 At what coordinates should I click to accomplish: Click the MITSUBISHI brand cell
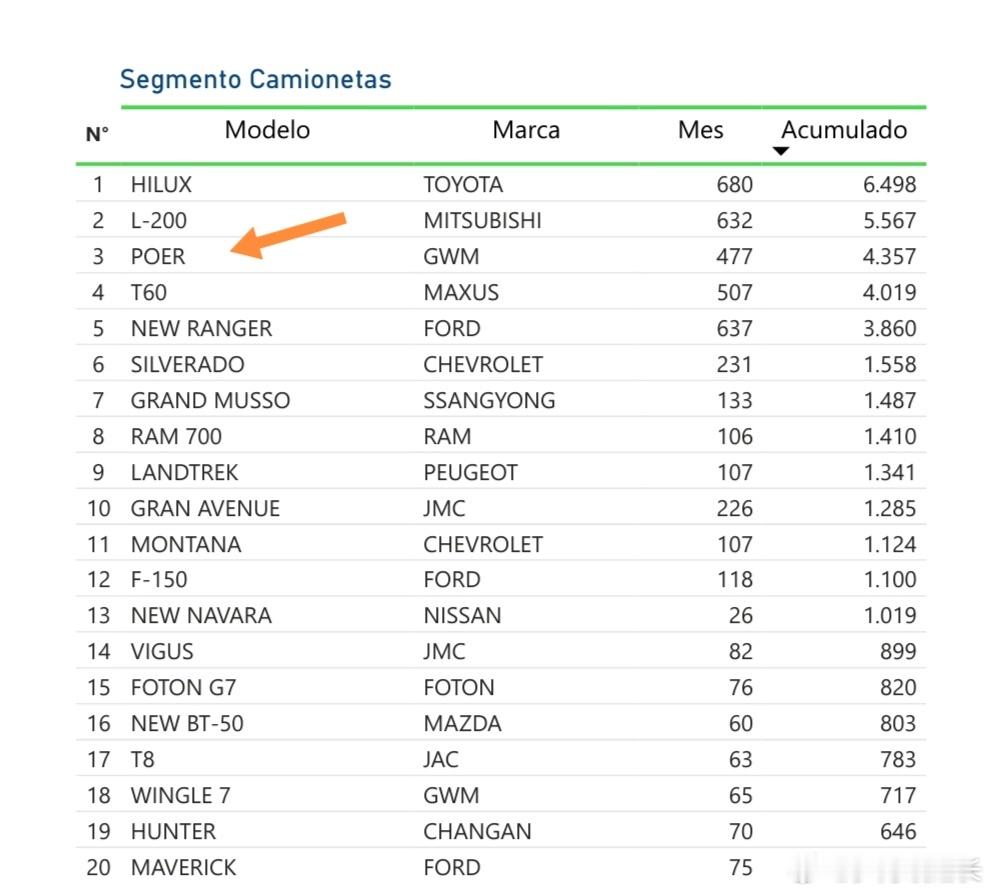(x=482, y=221)
